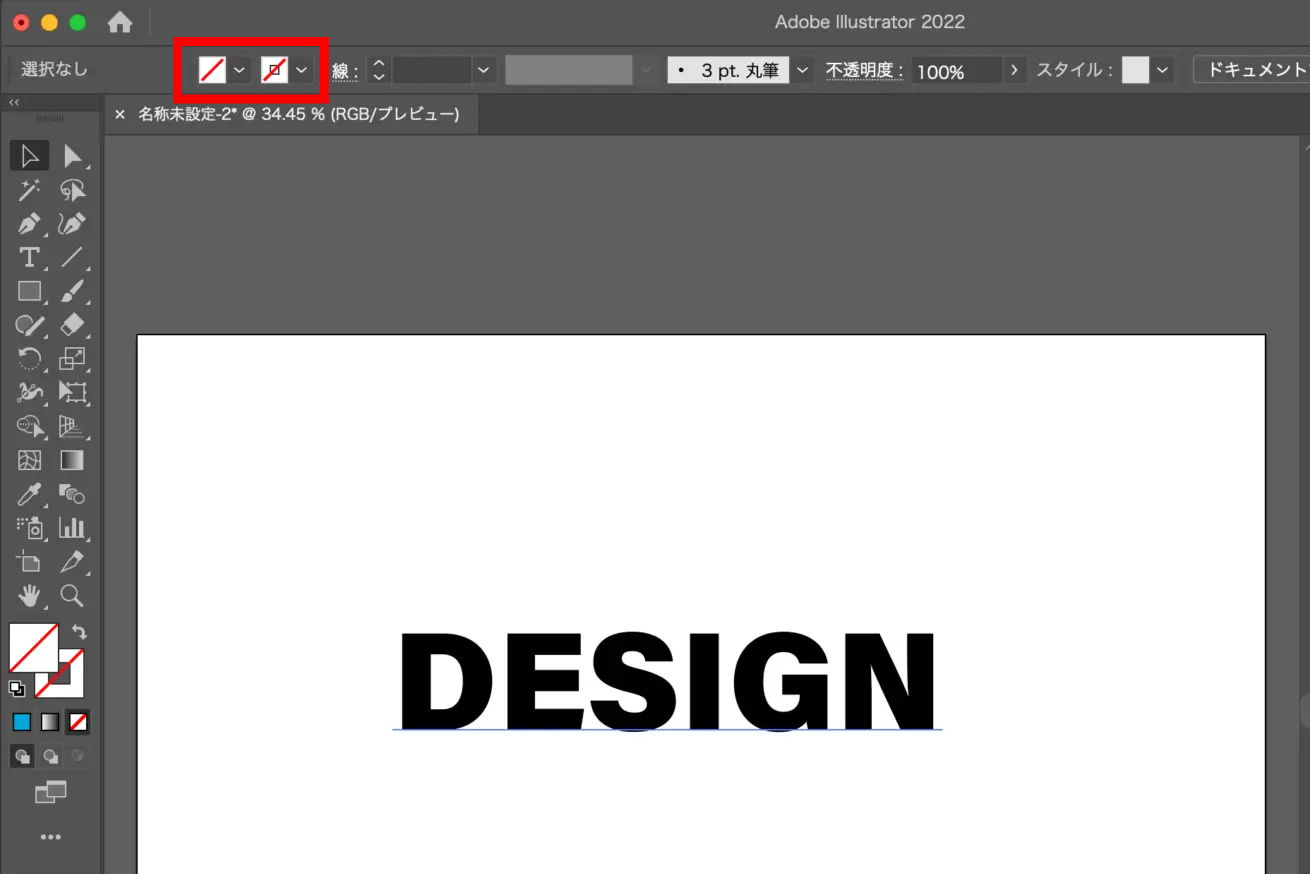The width and height of the screenshot is (1310, 874).
Task: Select the Scale tool
Action: pos(72,358)
